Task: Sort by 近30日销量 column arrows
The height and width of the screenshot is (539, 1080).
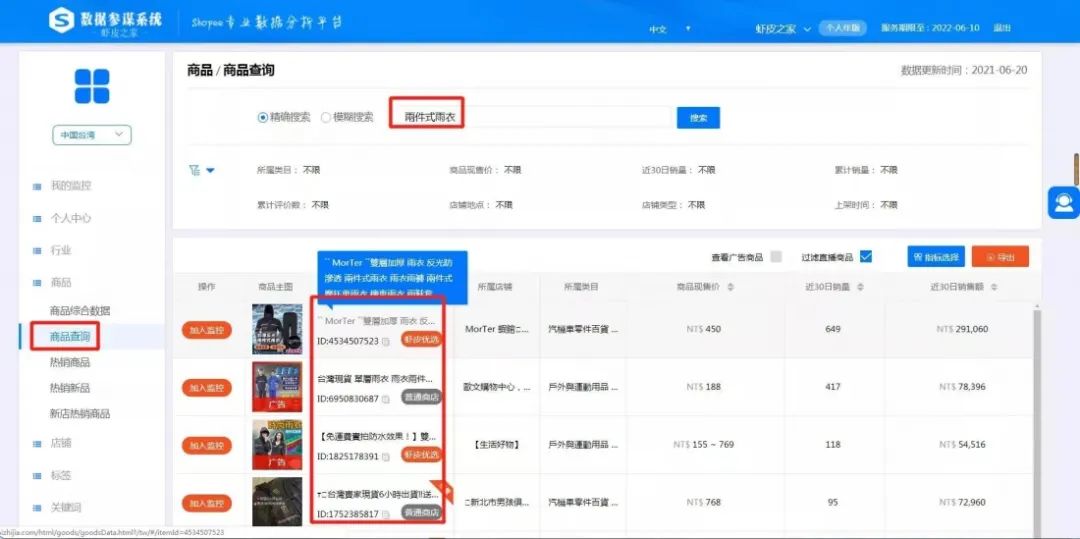Action: [860, 287]
